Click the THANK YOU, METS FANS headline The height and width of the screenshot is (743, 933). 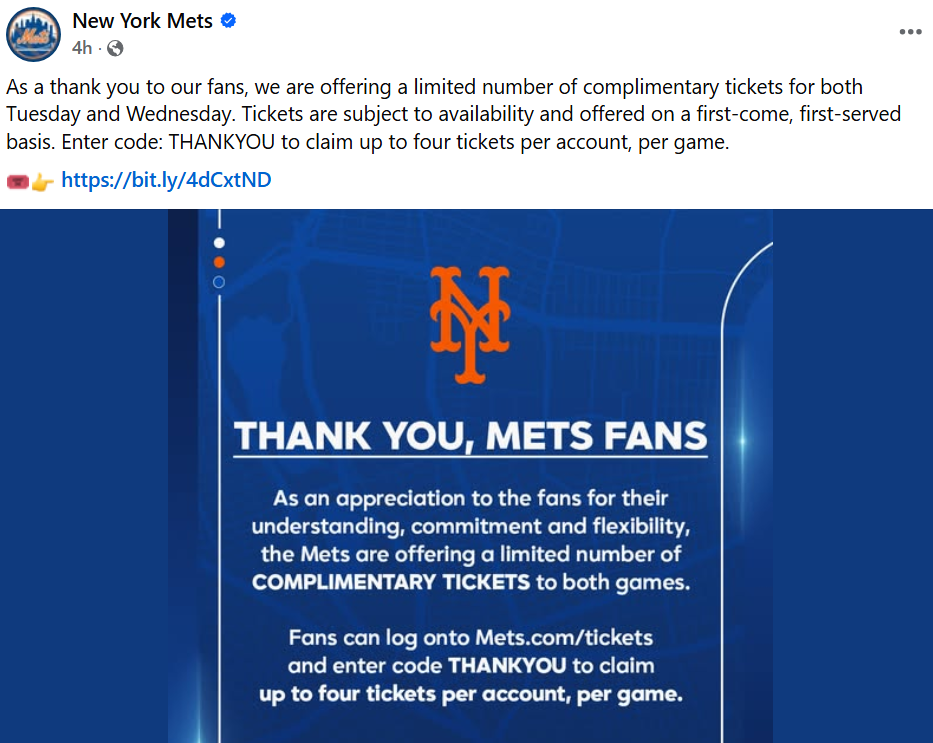470,436
